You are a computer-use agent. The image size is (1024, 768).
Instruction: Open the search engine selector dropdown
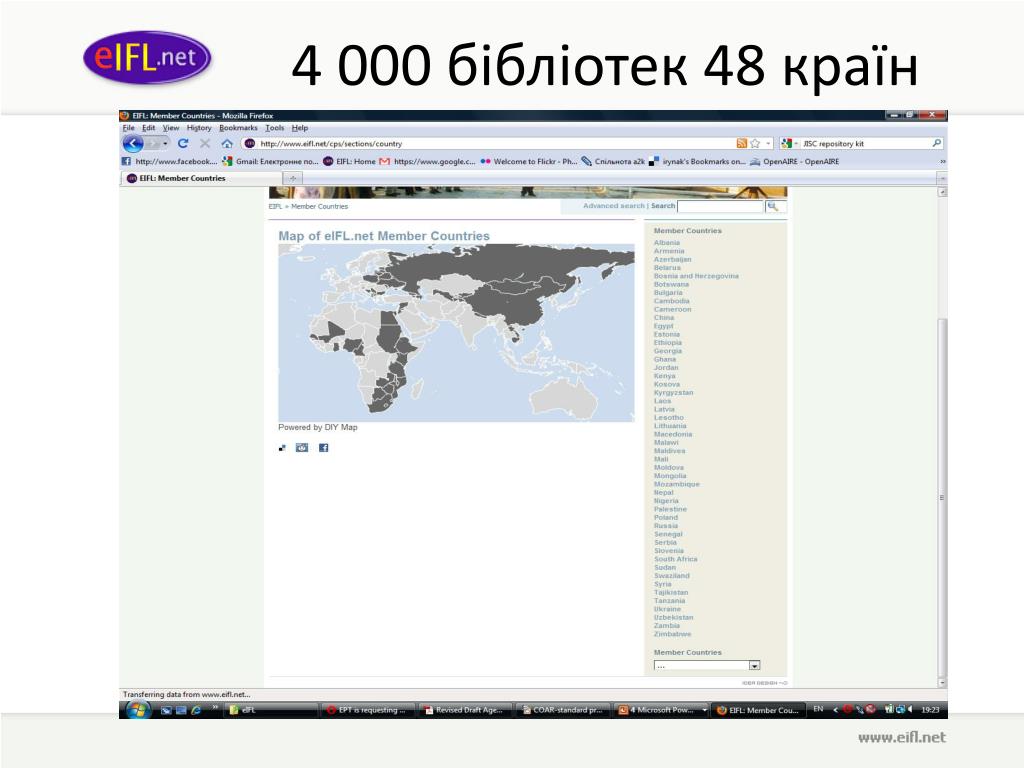[x=796, y=144]
